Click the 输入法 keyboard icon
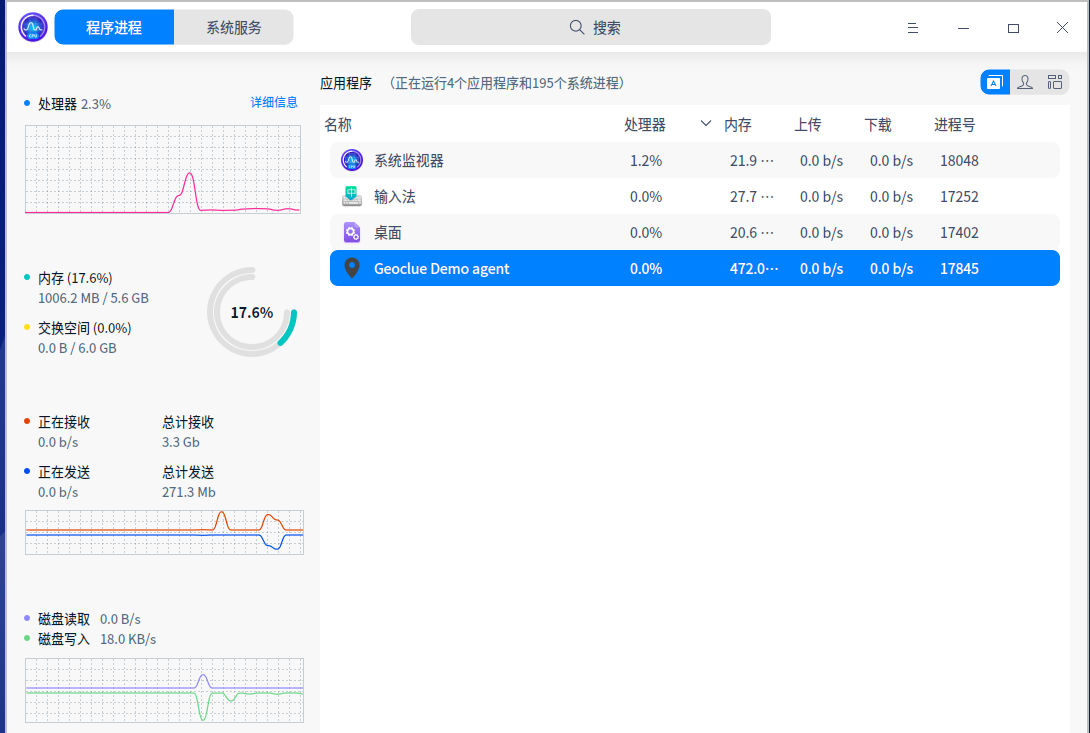The image size is (1090, 733). (351, 196)
